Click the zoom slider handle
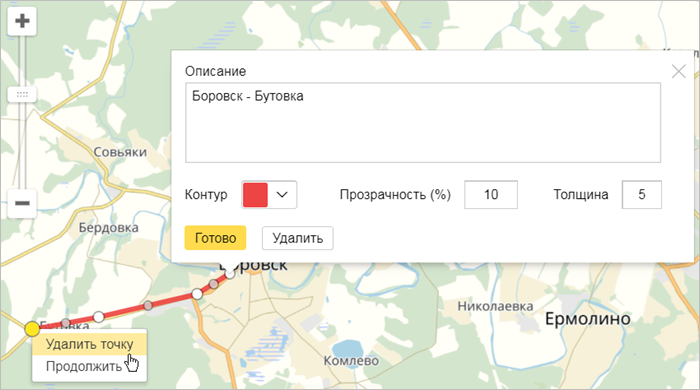The image size is (700, 390). (x=22, y=95)
